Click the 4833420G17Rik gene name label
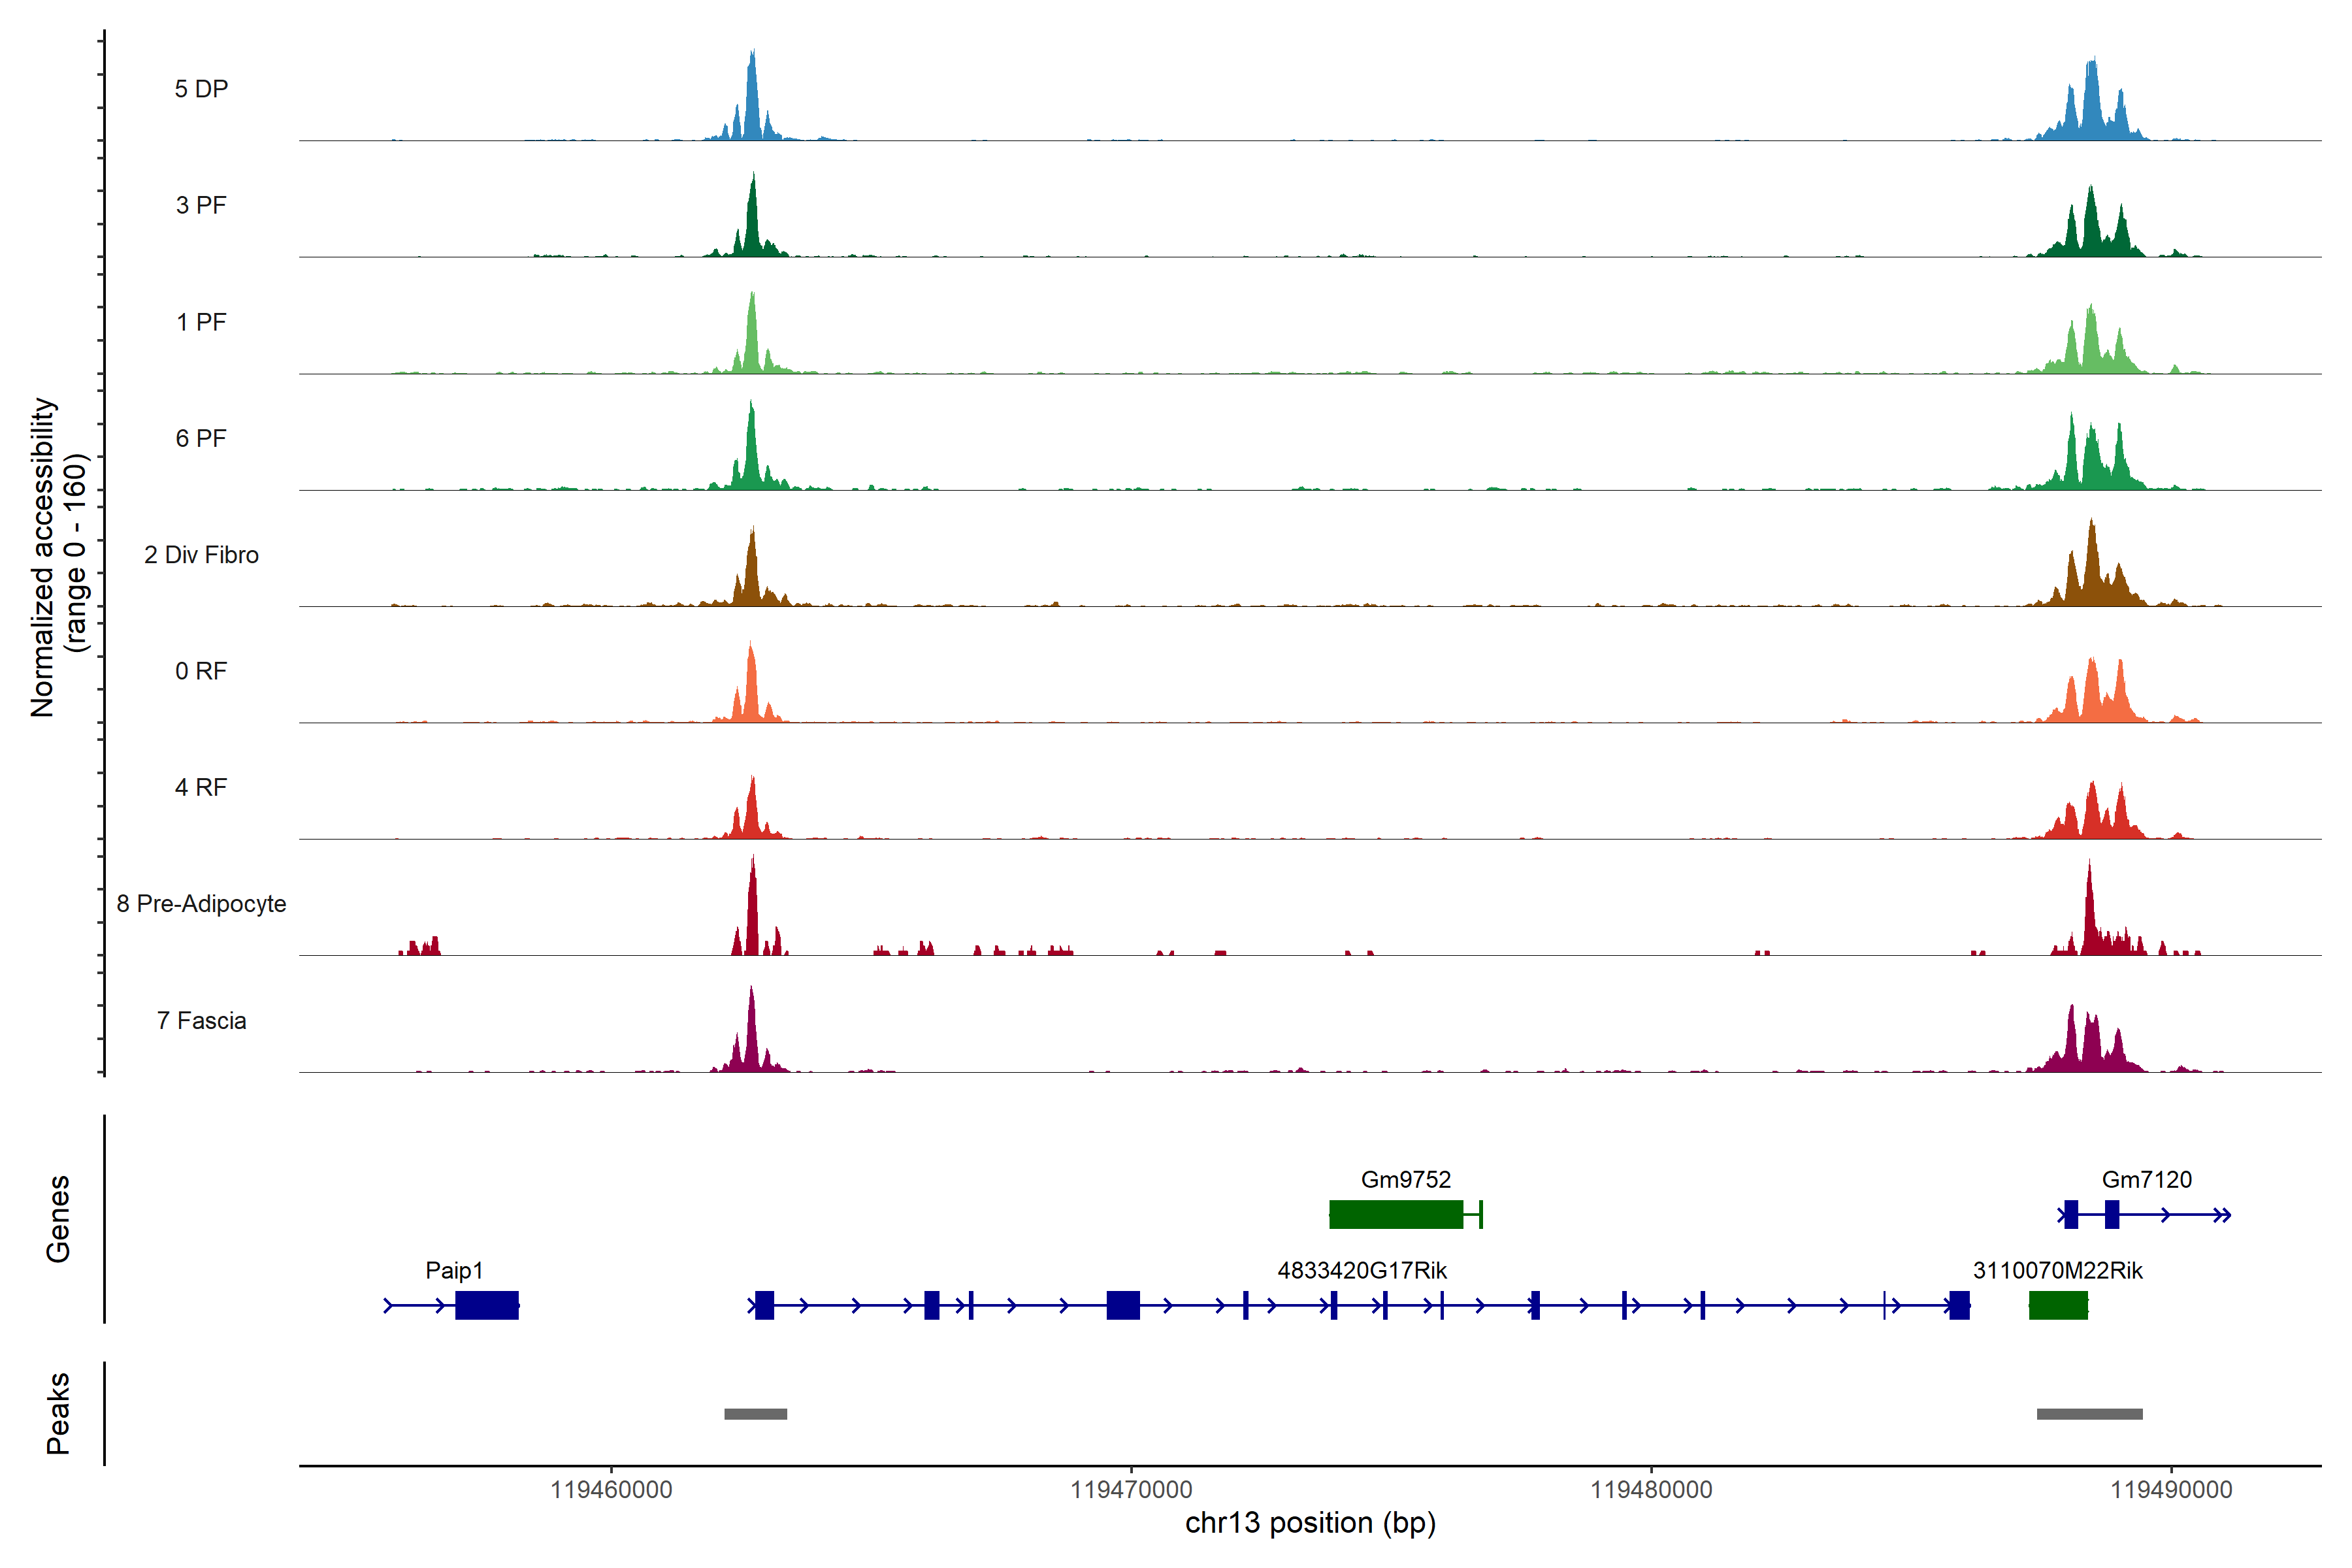 pos(1362,1271)
